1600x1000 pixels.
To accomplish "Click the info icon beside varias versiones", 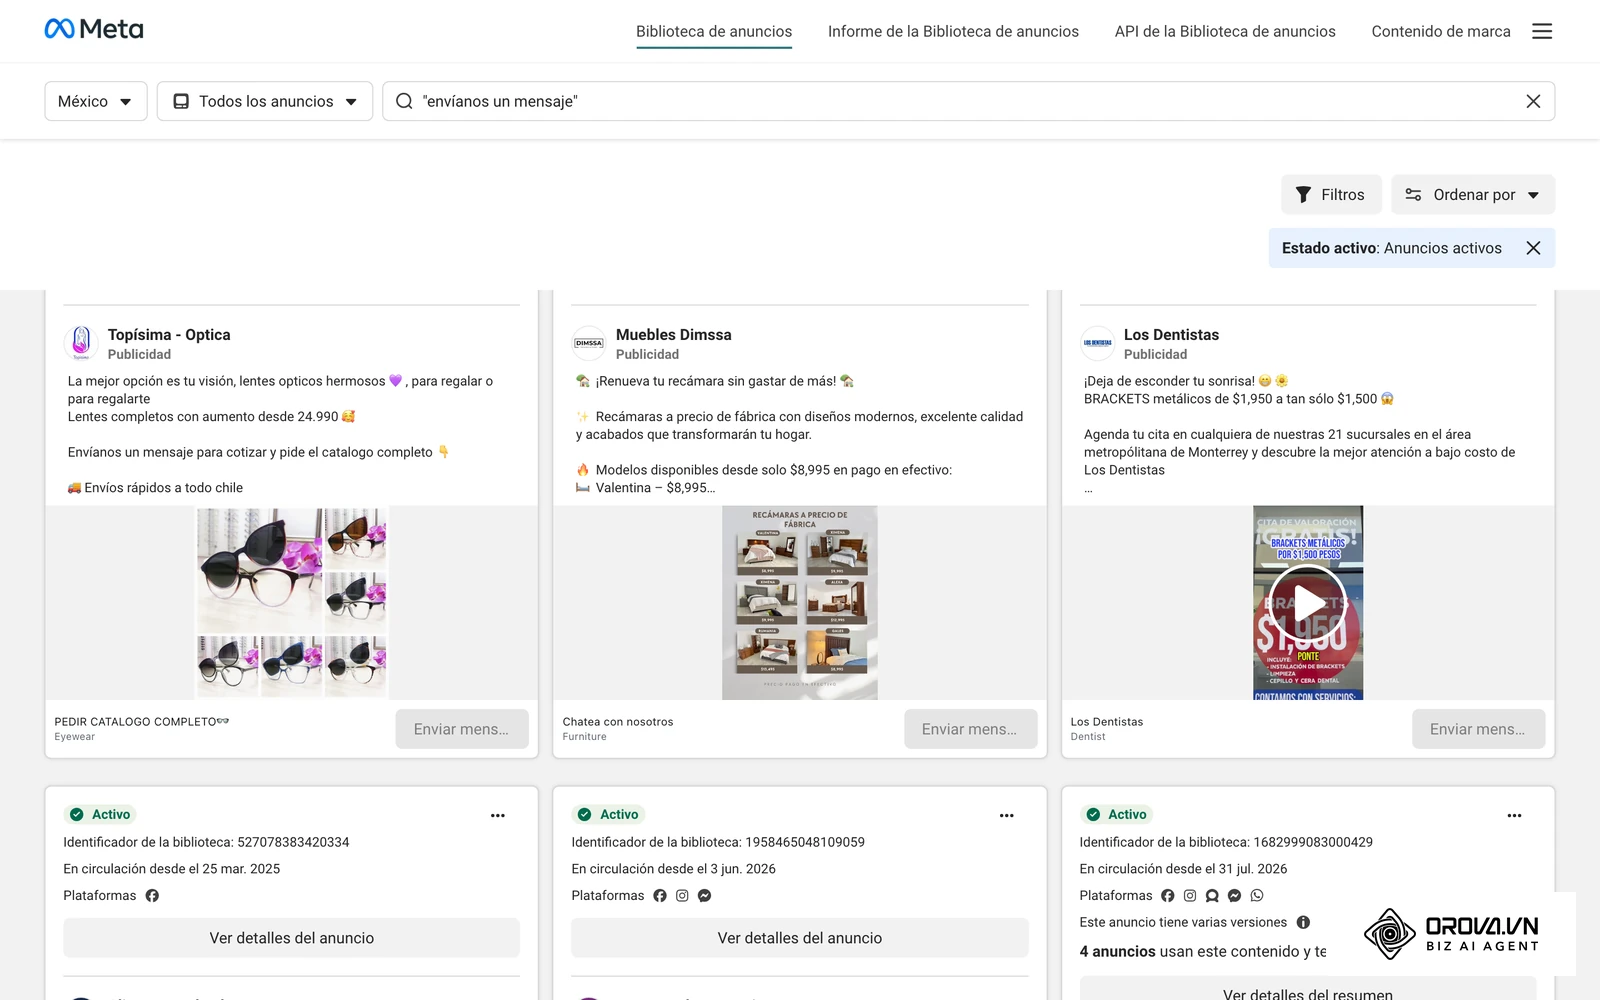I will pos(1303,922).
